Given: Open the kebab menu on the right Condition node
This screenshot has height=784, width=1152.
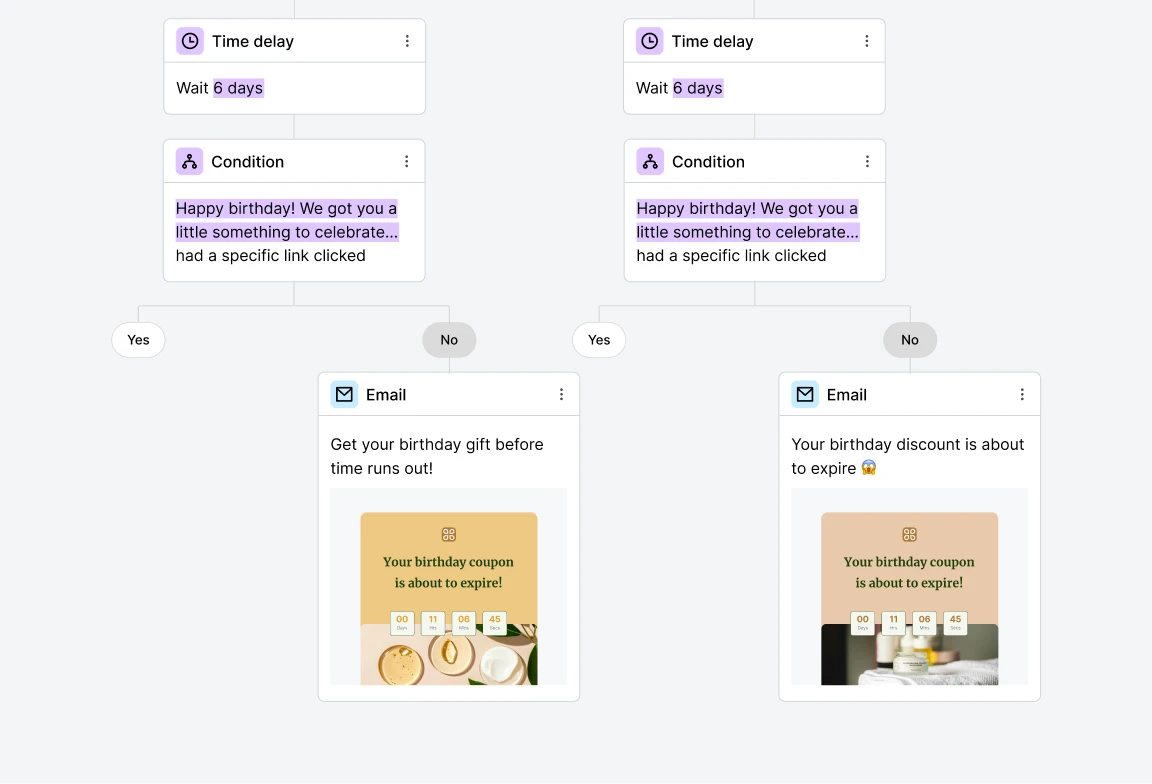Looking at the screenshot, I should 867,161.
